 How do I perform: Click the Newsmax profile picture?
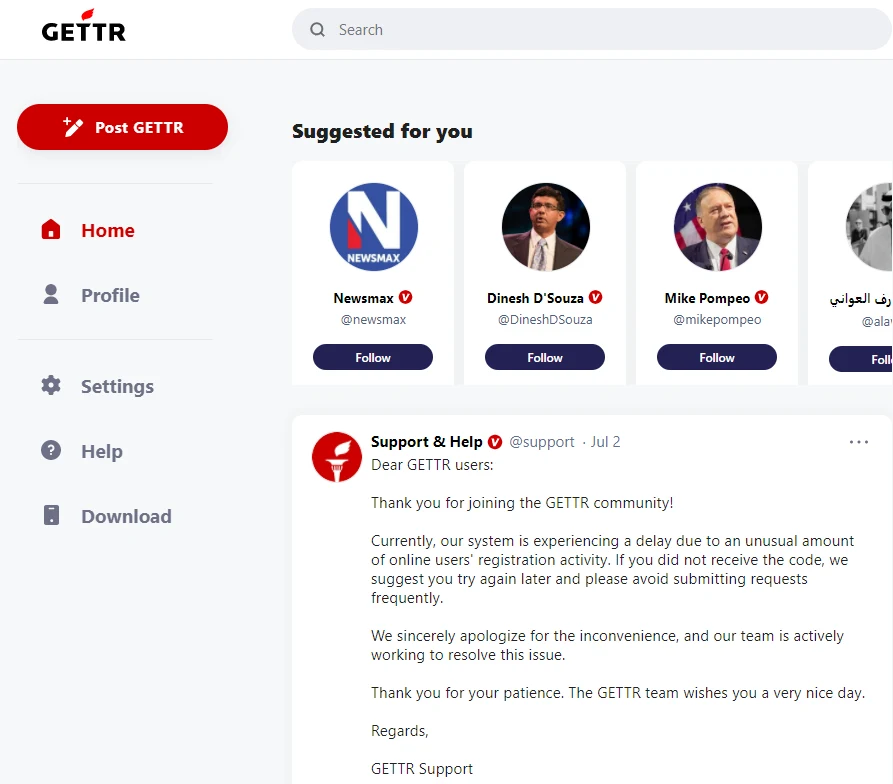[373, 227]
